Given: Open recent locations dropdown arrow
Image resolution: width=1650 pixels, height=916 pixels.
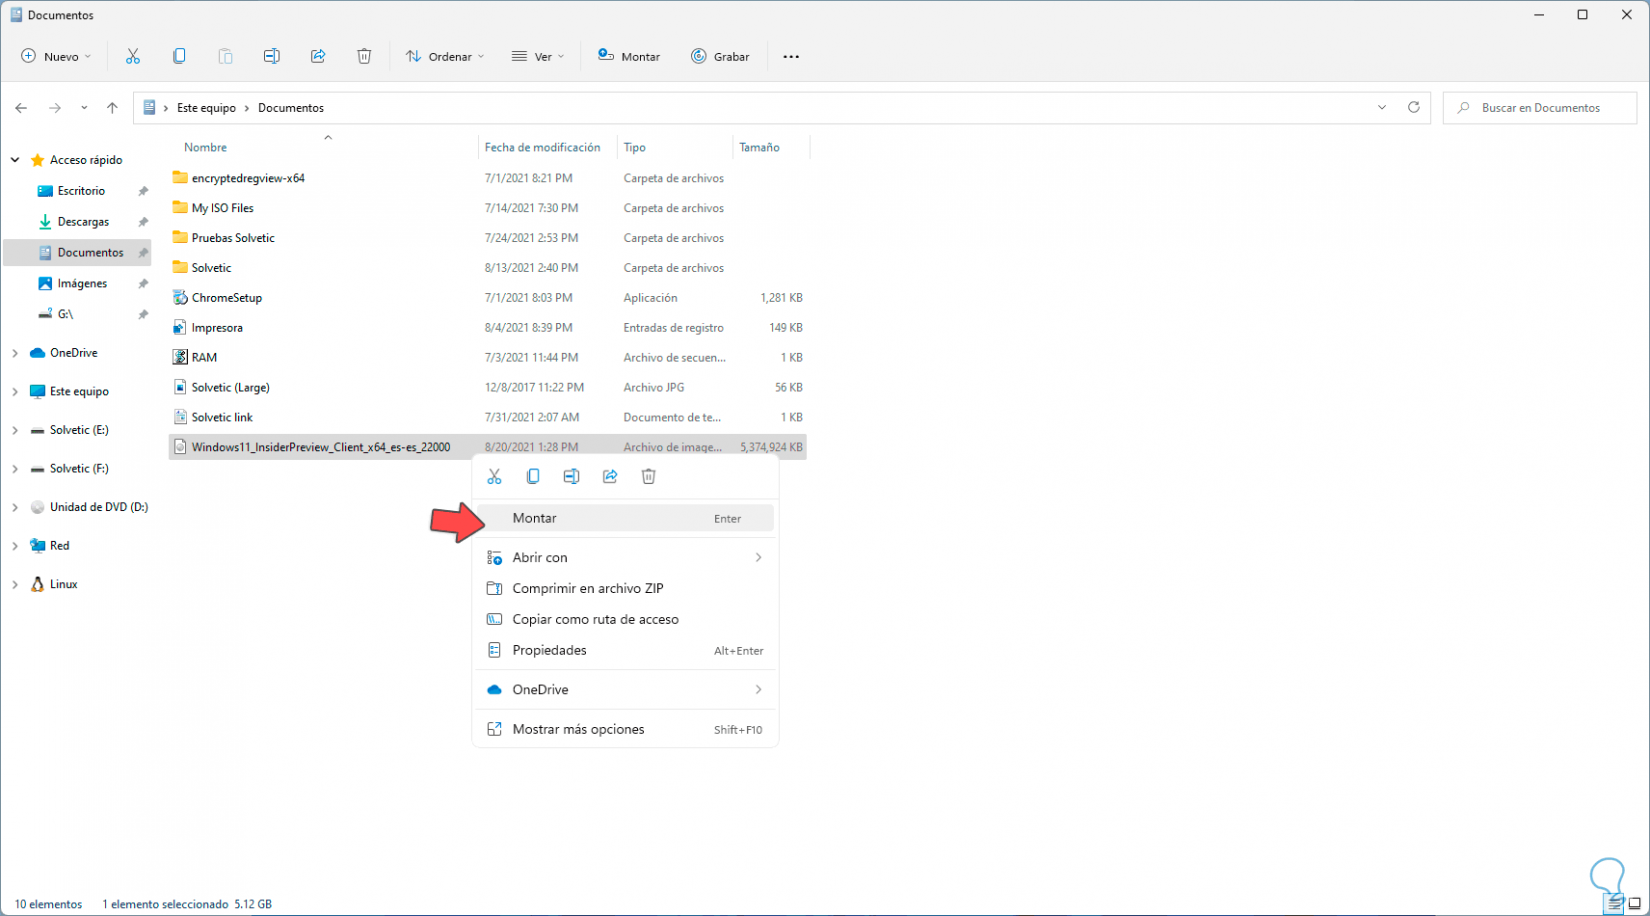Looking at the screenshot, I should click(84, 108).
